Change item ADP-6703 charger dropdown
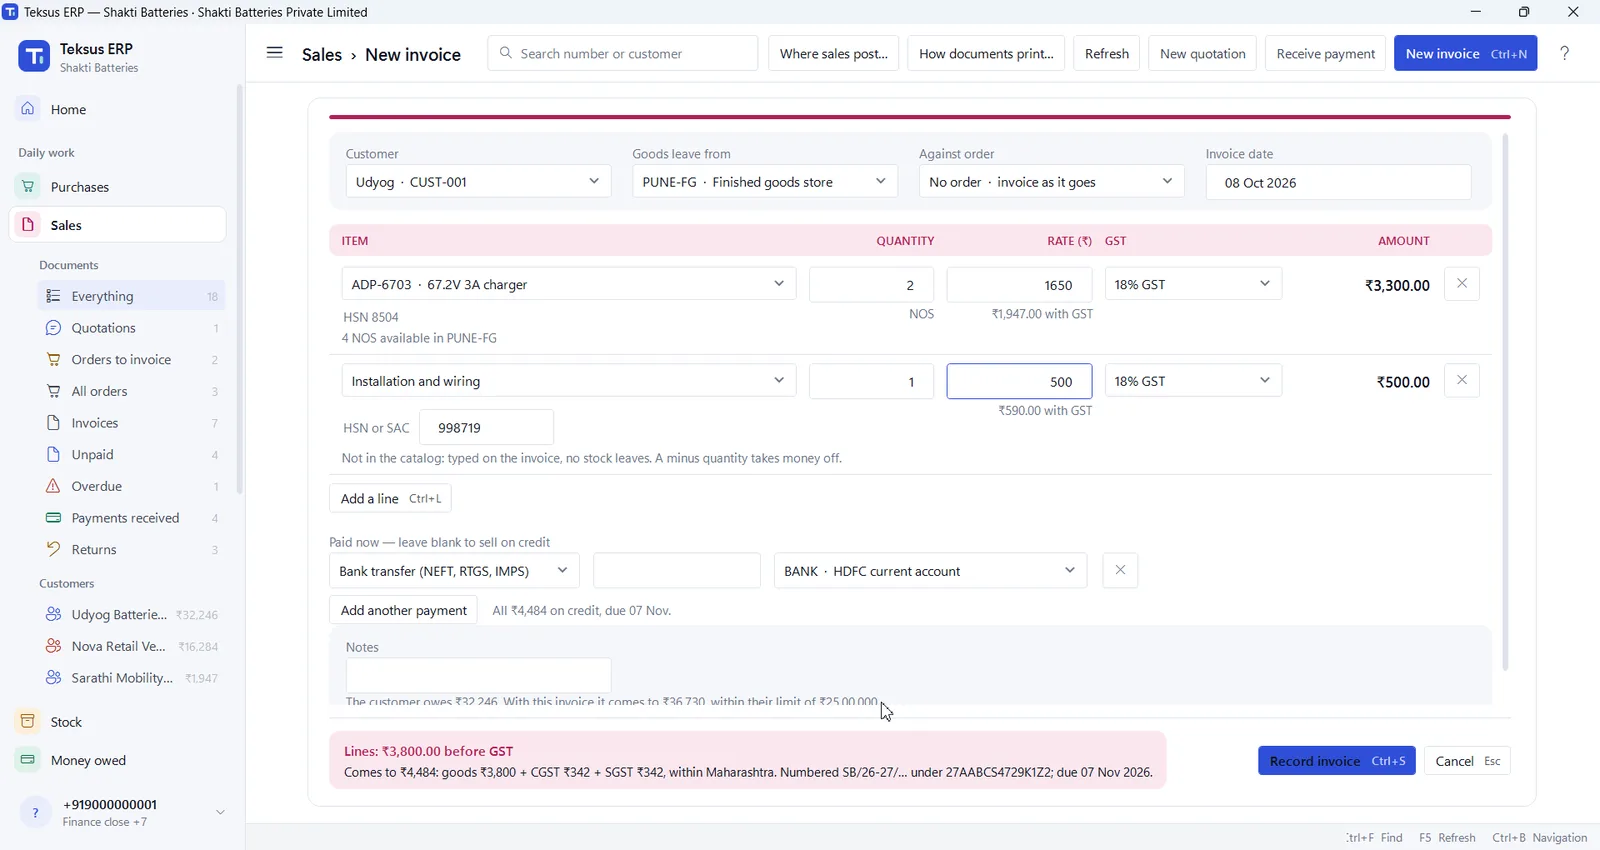Screen dimensions: 1600x850 pyautogui.click(x=569, y=284)
